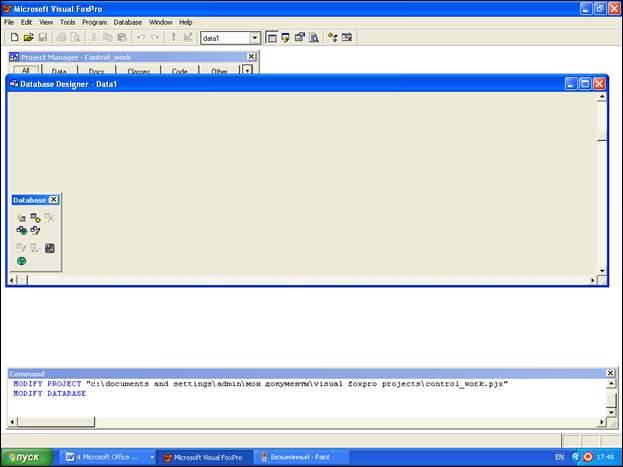Click the Cut scissors icon
This screenshot has width=623, height=467.
tap(94, 37)
